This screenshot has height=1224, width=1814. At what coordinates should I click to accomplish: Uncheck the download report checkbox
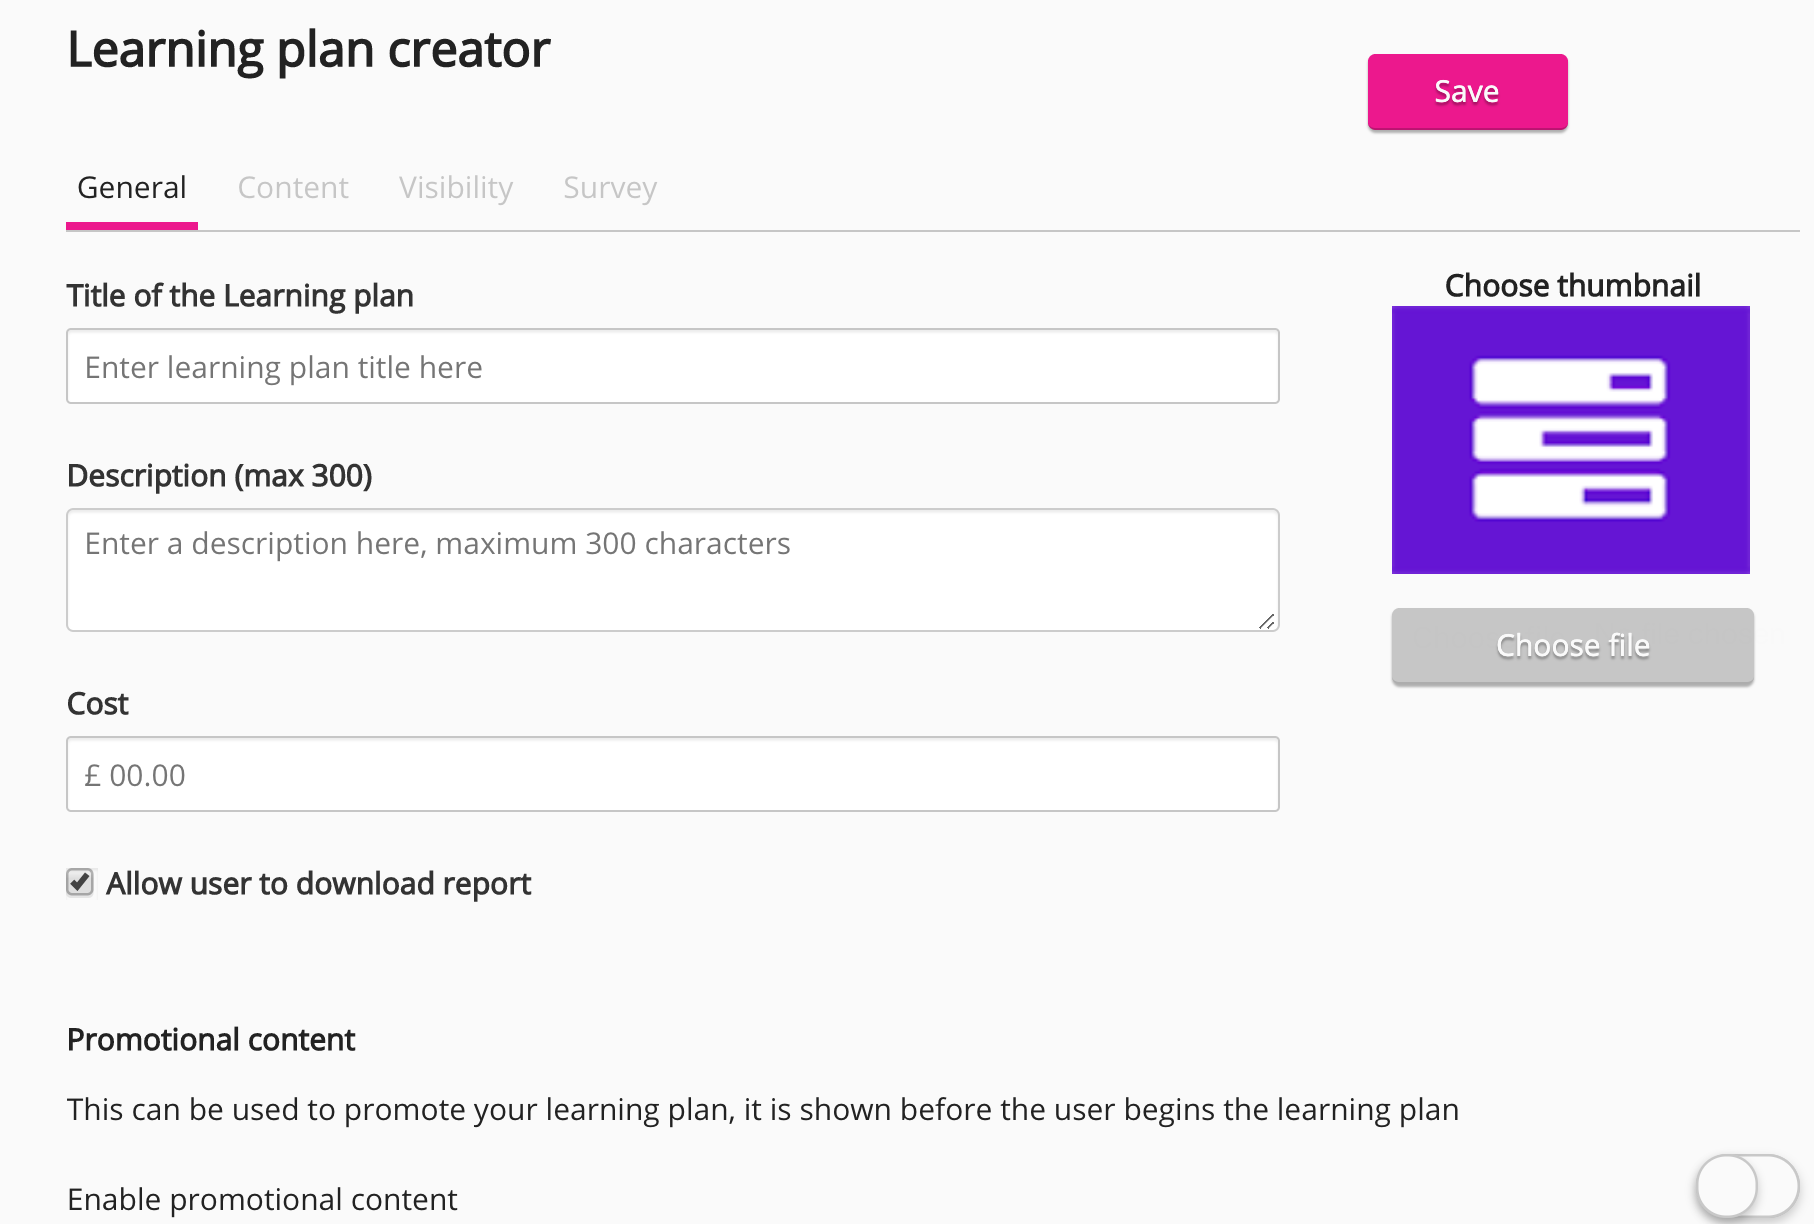[x=80, y=882]
